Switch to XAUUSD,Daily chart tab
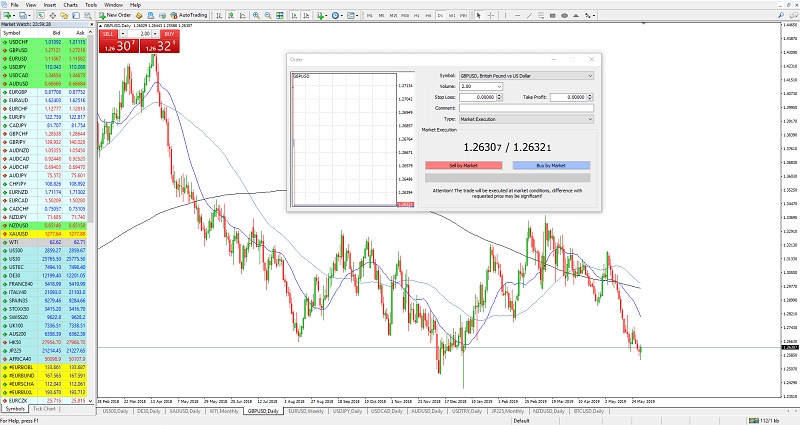Screen dimensions: 800x425 coord(185,411)
